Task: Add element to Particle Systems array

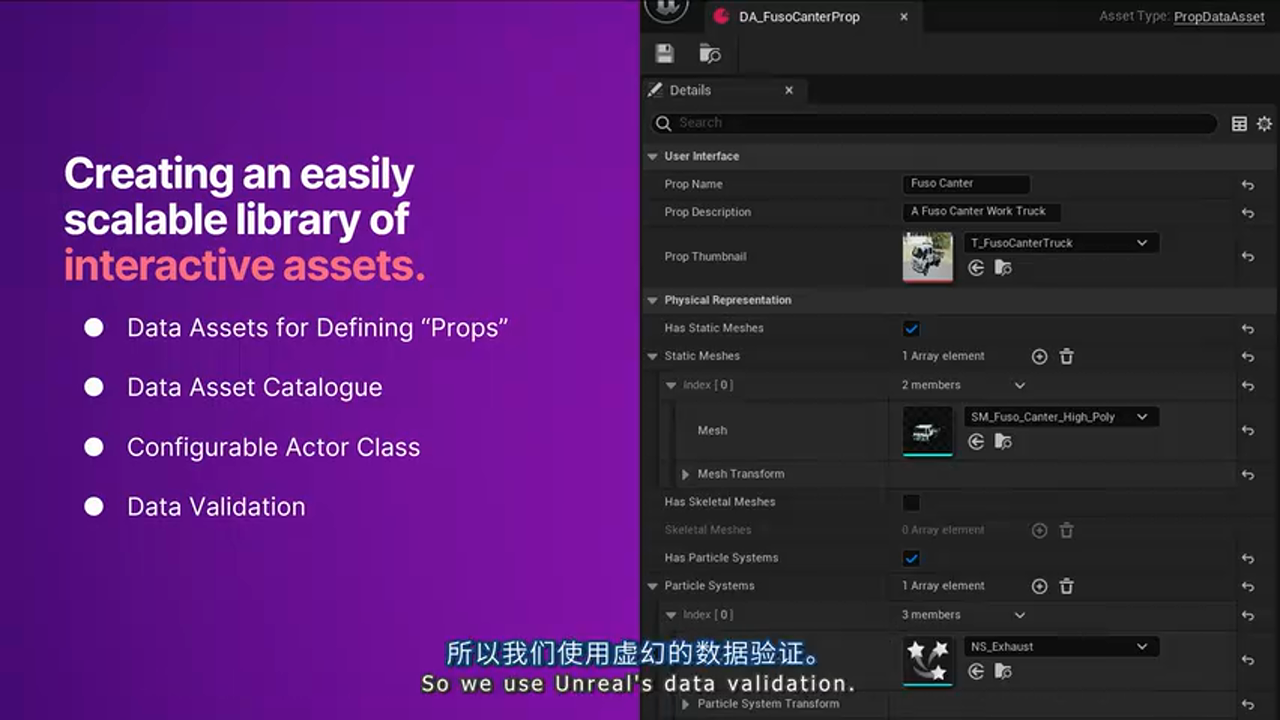Action: tap(1039, 587)
